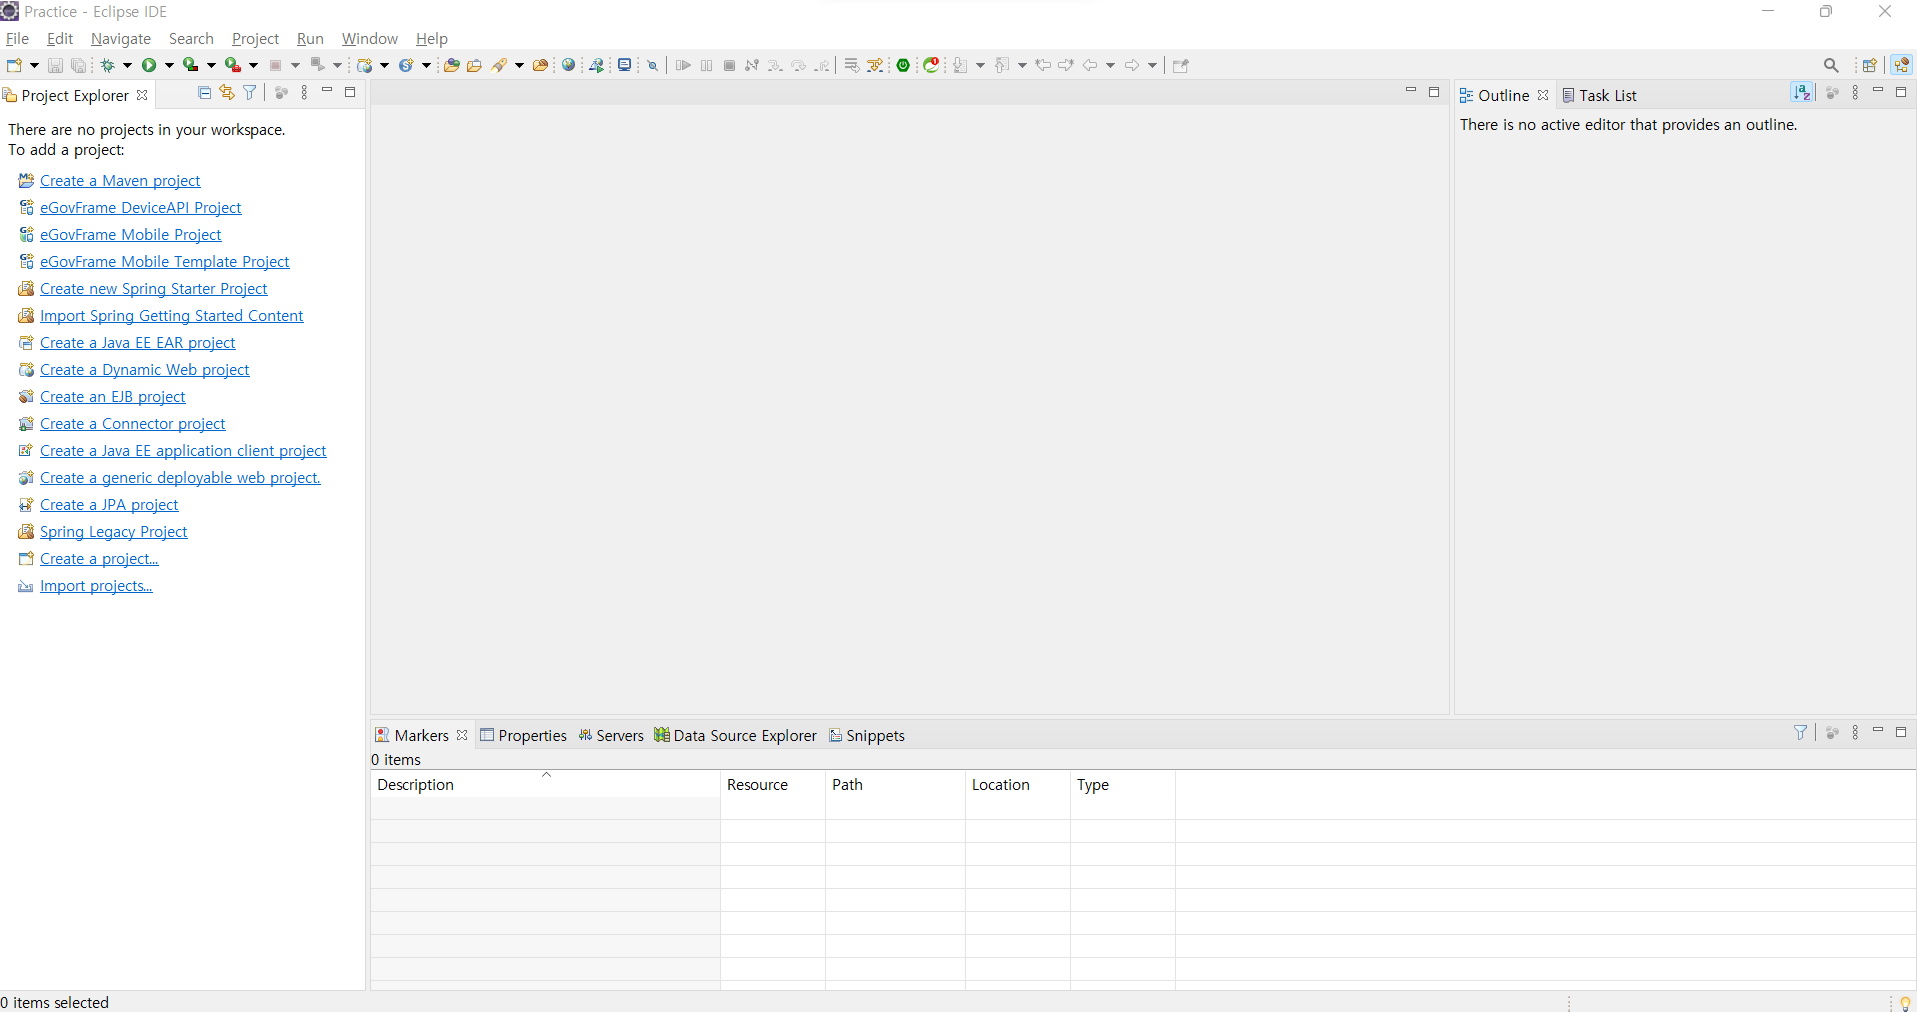Click the Open Console monitor icon
Viewport: 1917px width, 1012px height.
click(x=625, y=65)
